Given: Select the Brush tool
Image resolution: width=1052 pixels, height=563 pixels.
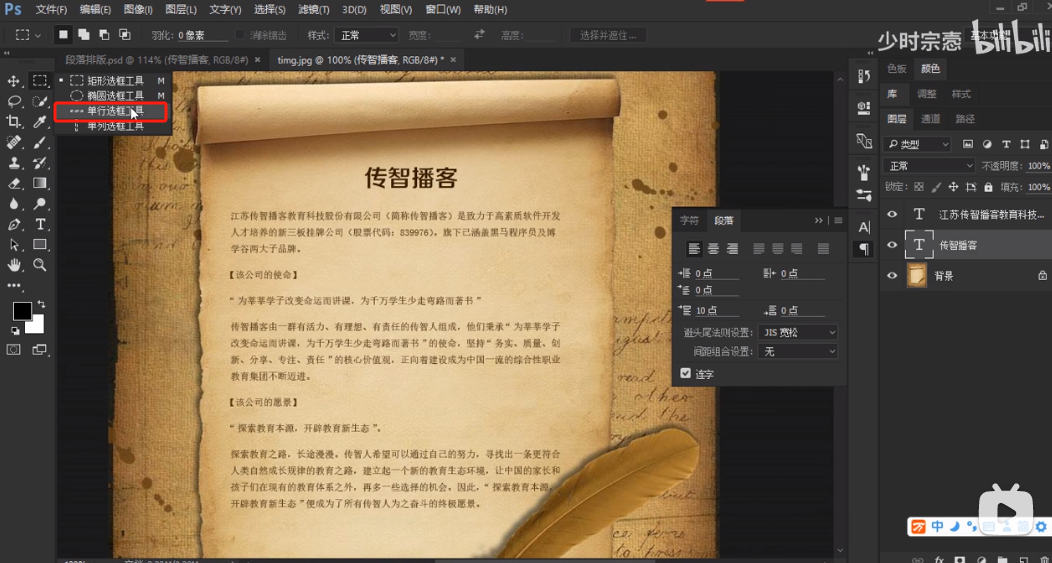Looking at the screenshot, I should (40, 142).
